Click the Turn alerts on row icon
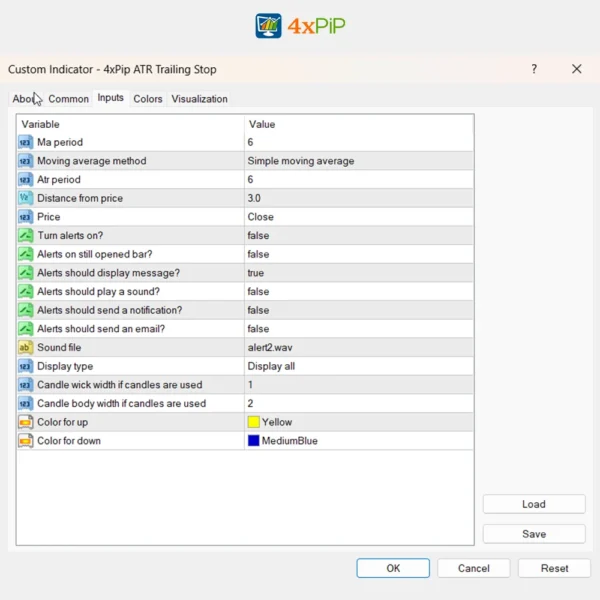The height and width of the screenshot is (600, 600). coord(25,236)
